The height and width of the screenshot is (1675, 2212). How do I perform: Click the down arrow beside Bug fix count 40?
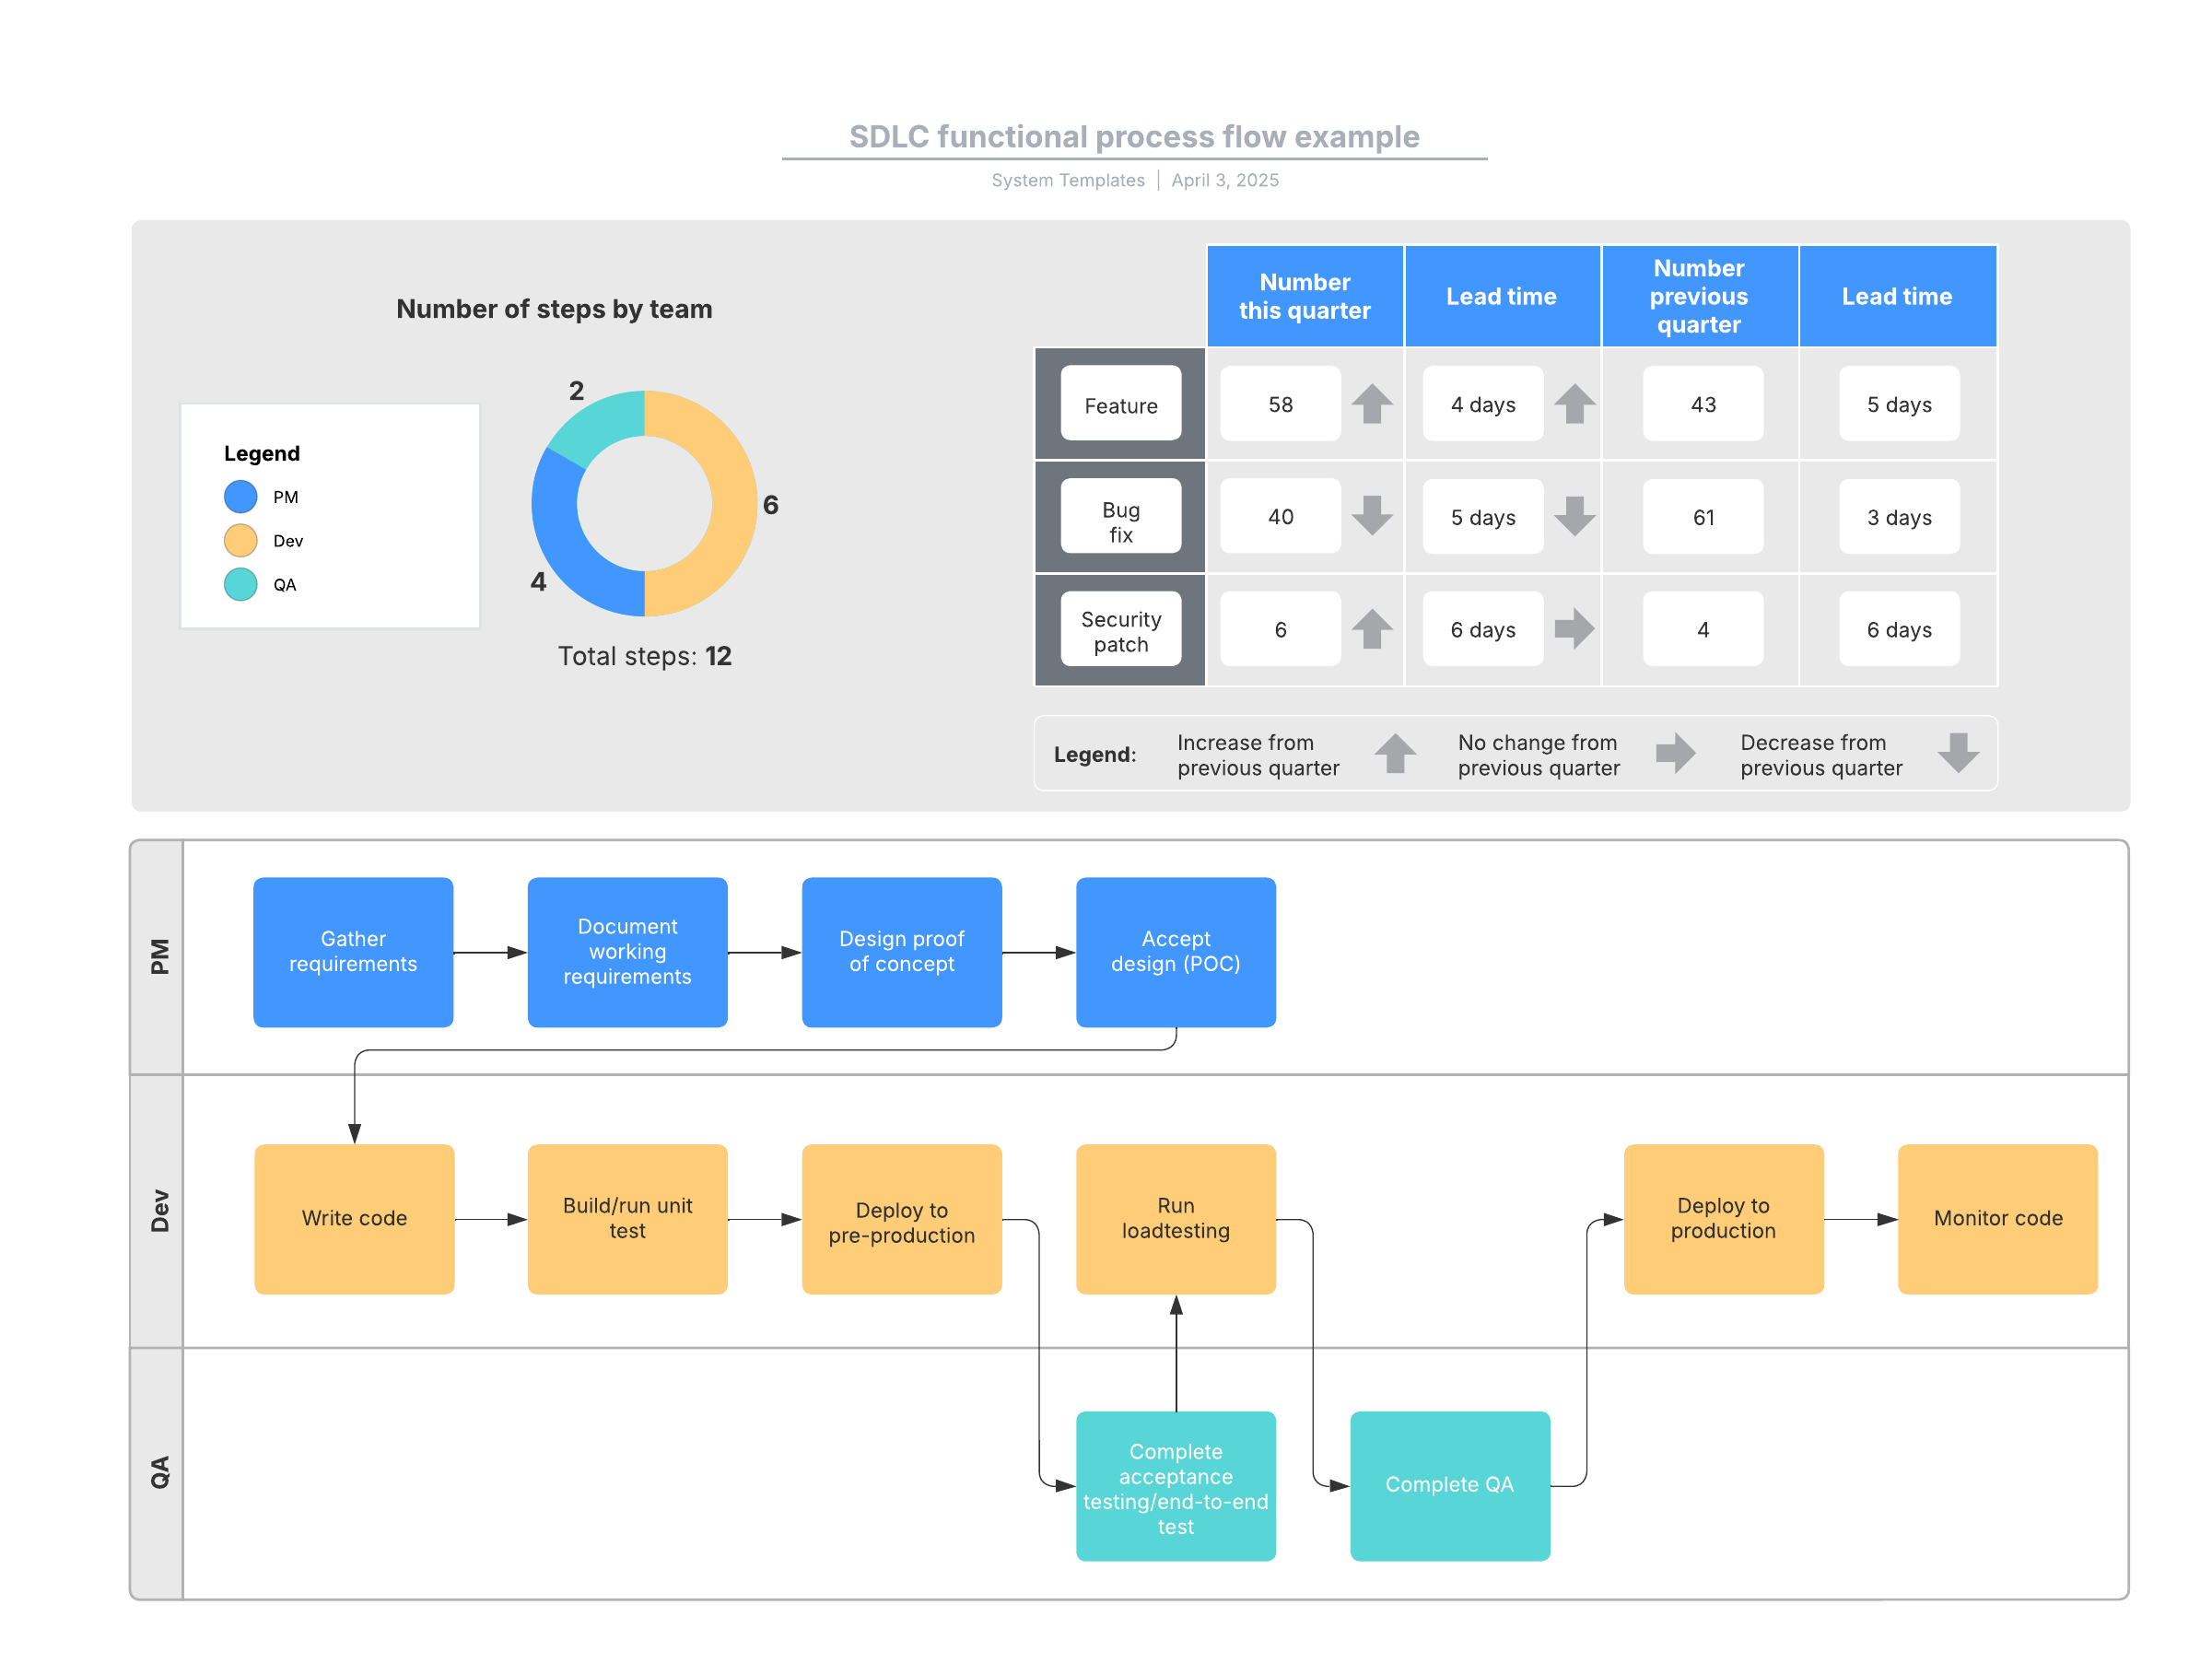(x=1372, y=516)
